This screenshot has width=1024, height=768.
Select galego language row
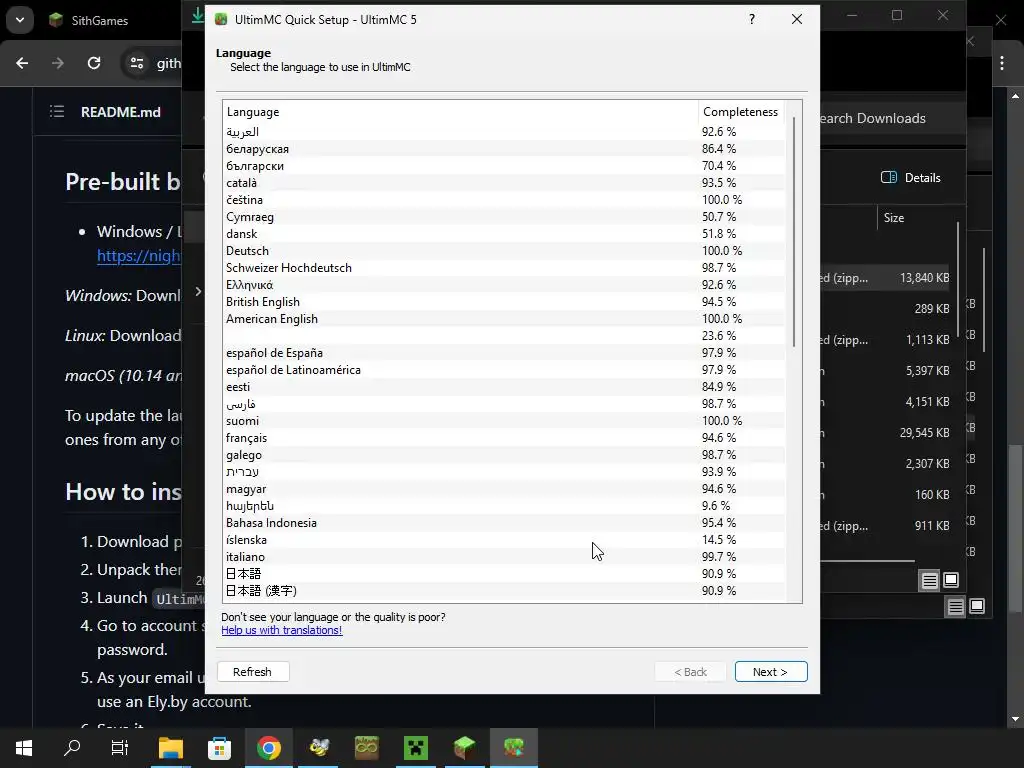[x=504, y=455]
